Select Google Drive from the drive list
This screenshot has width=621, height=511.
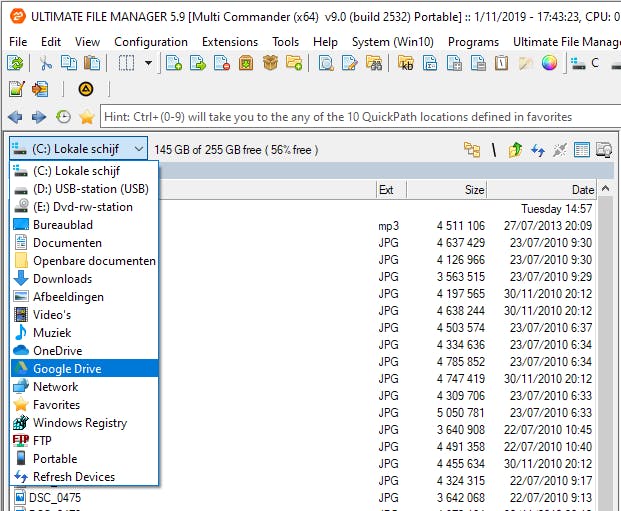[66, 369]
